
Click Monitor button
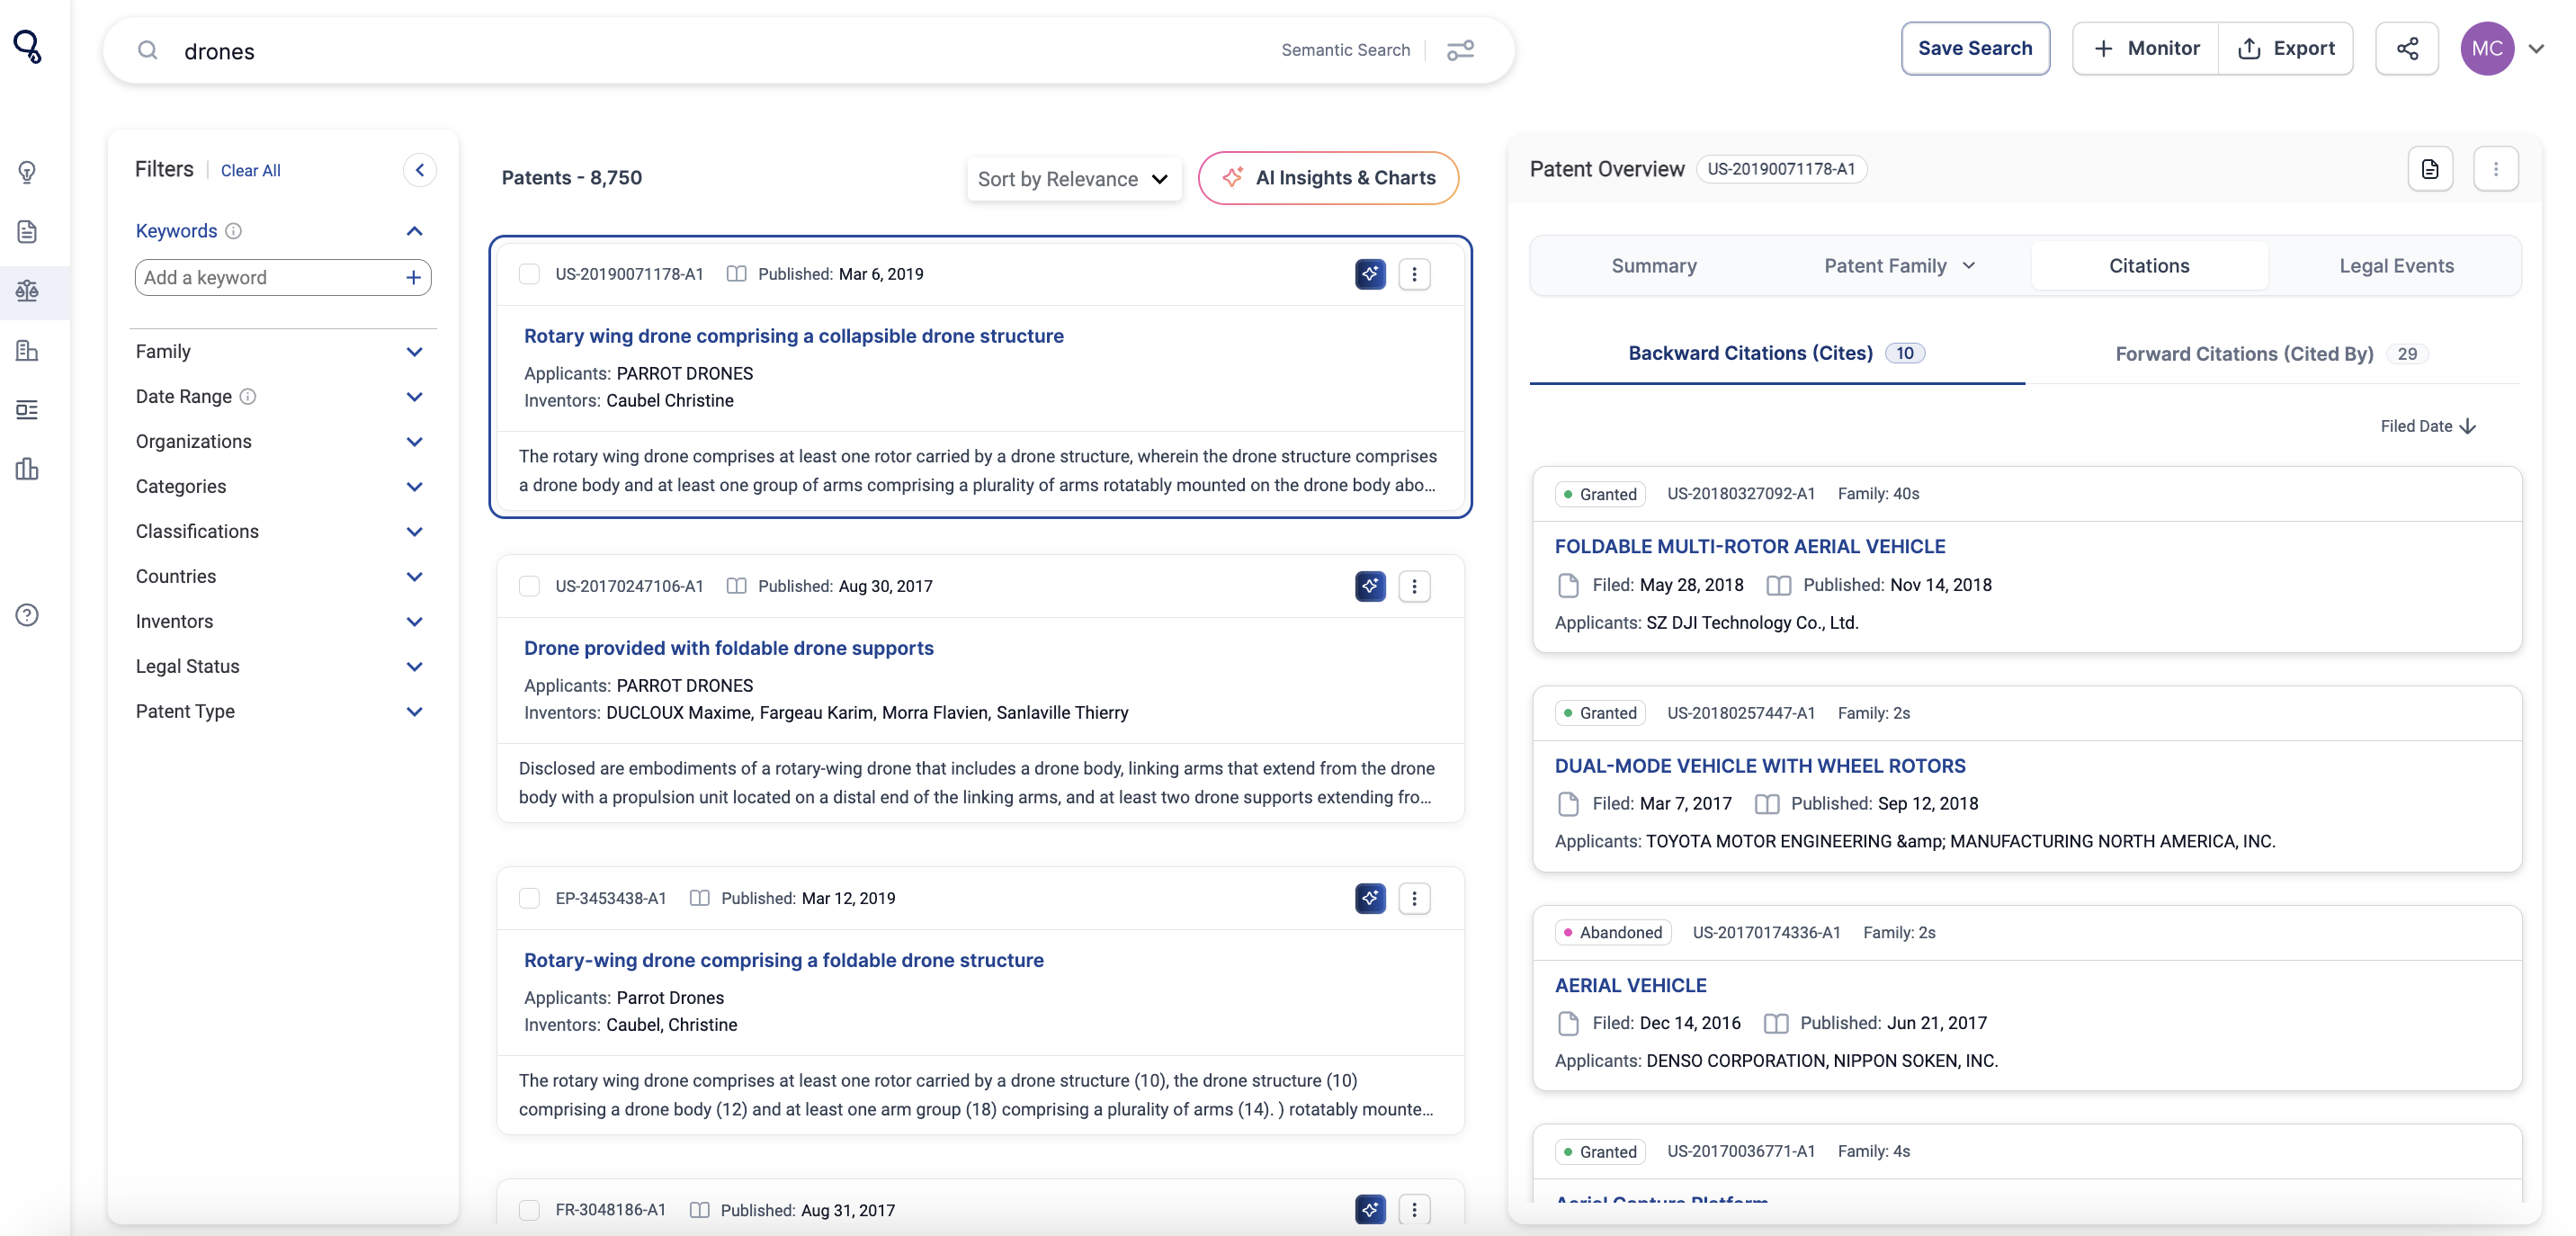[x=2144, y=48]
